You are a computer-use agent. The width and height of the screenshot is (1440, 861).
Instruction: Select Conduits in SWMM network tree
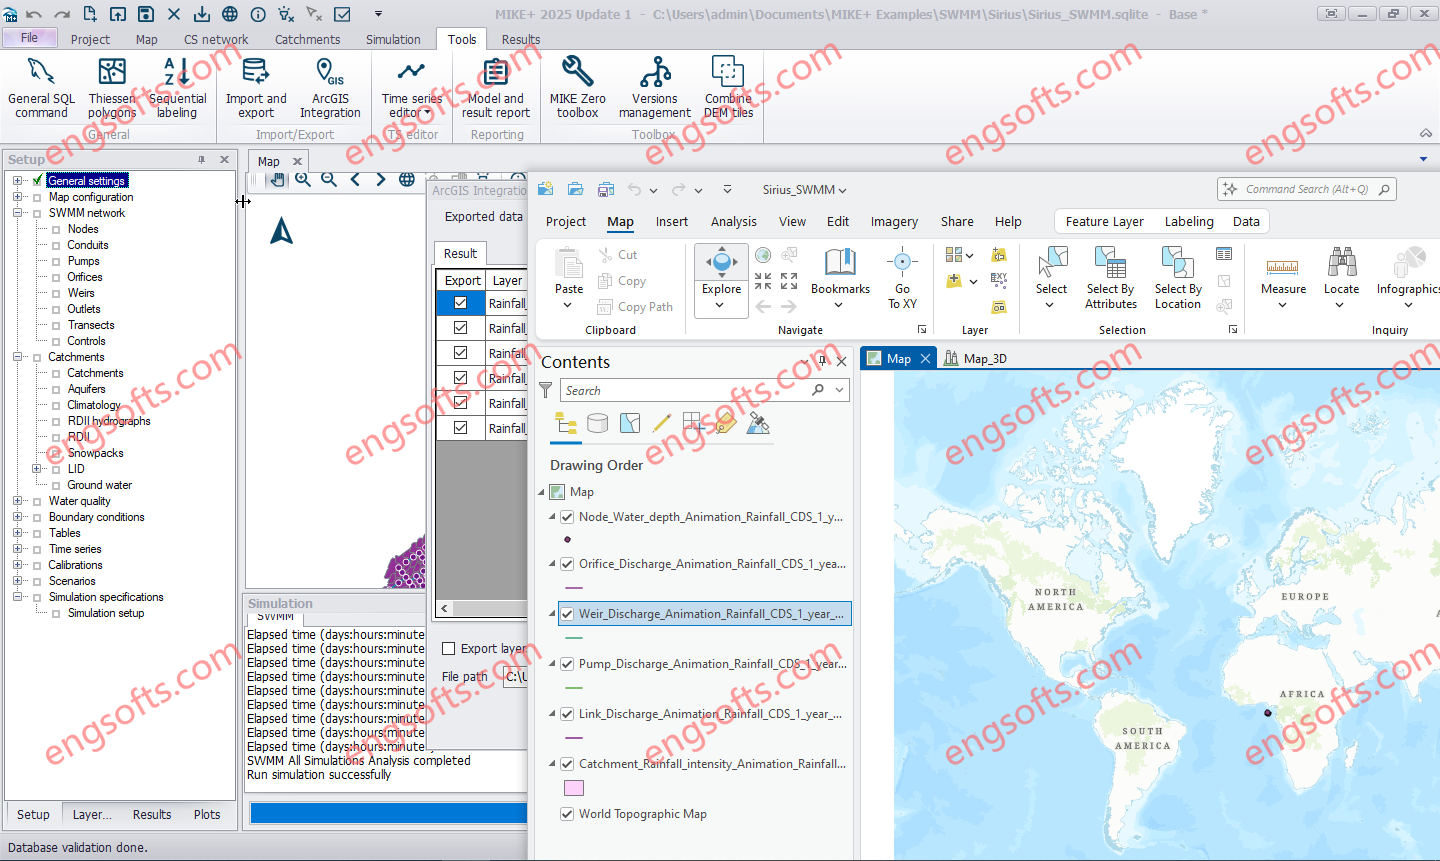[87, 245]
